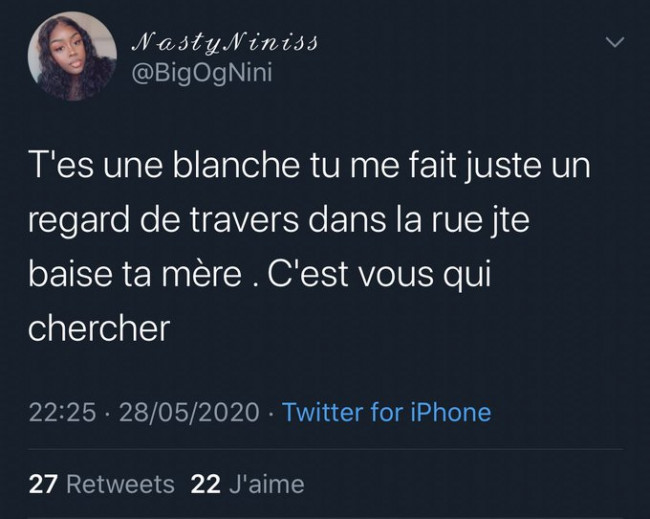650x519 pixels.
Task: Click the 'Retweets' label
Action: [121, 484]
